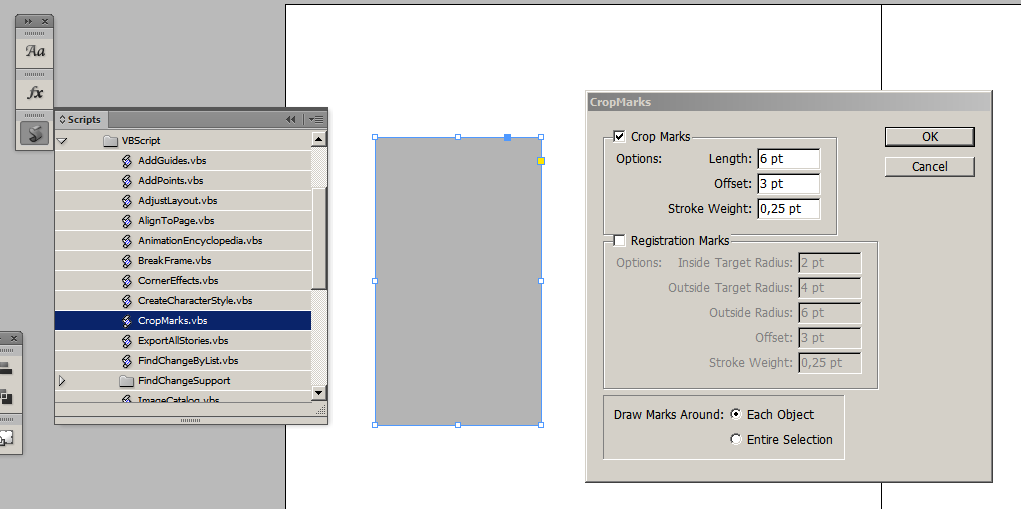Open the Scripts panel flyout menu
Screen dimensions: 1021x509
[316, 119]
